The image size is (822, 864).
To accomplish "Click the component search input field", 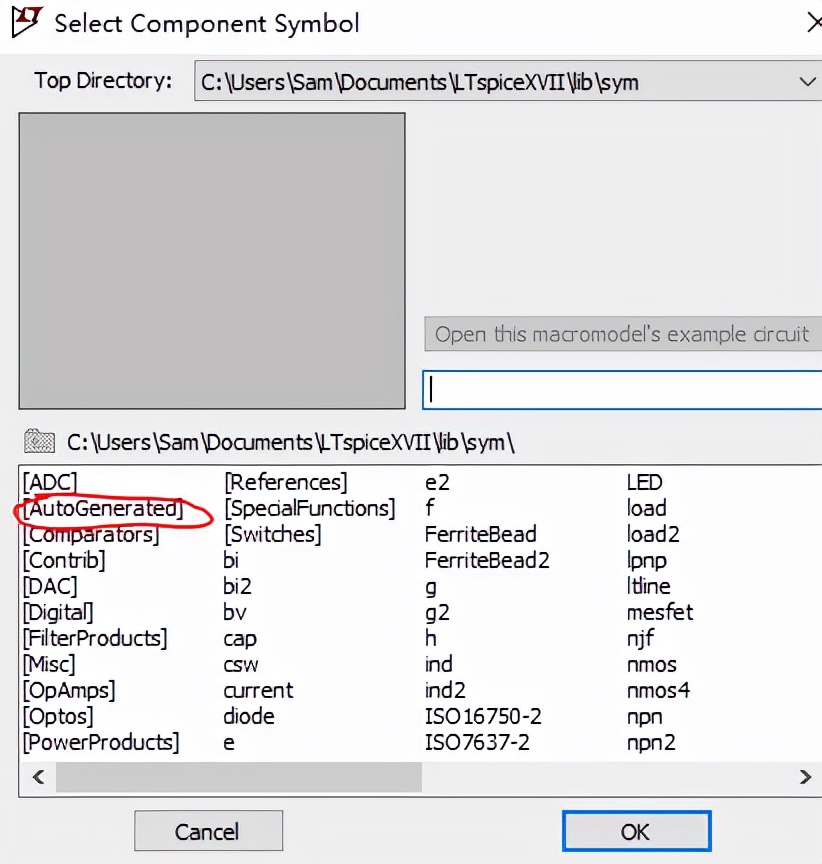I will (622, 390).
